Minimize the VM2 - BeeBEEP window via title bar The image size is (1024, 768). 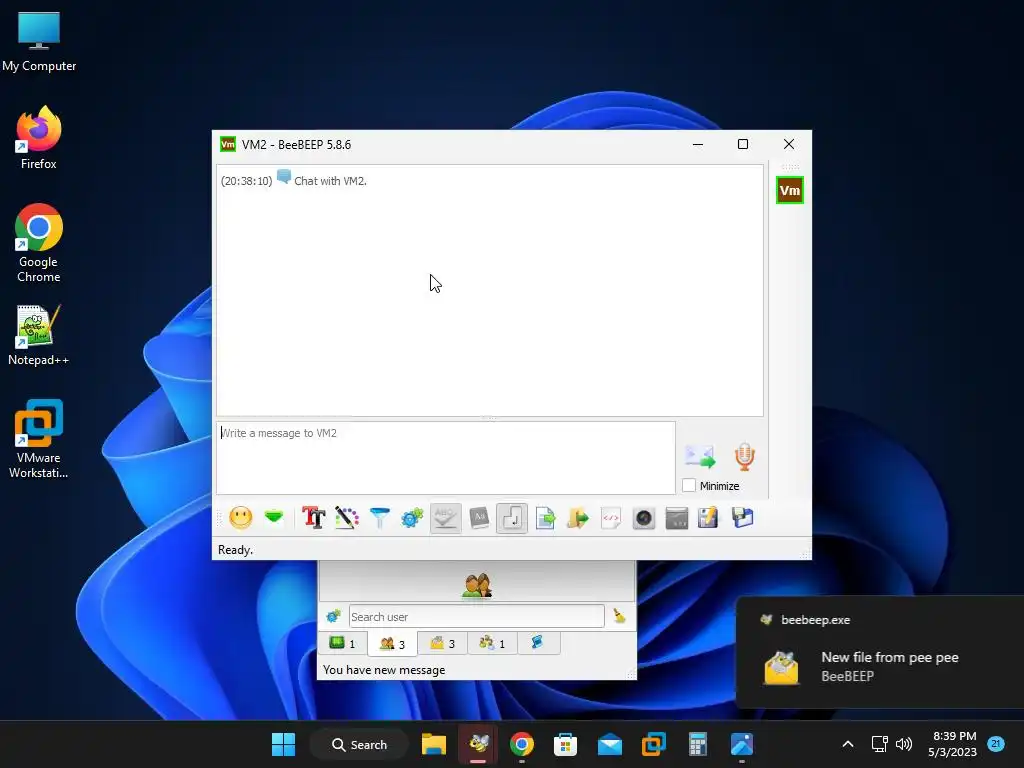[698, 144]
